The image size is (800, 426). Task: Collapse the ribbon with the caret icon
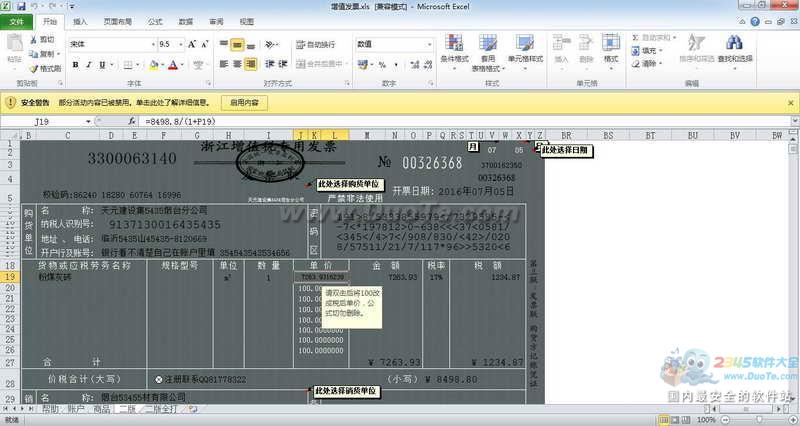click(743, 21)
